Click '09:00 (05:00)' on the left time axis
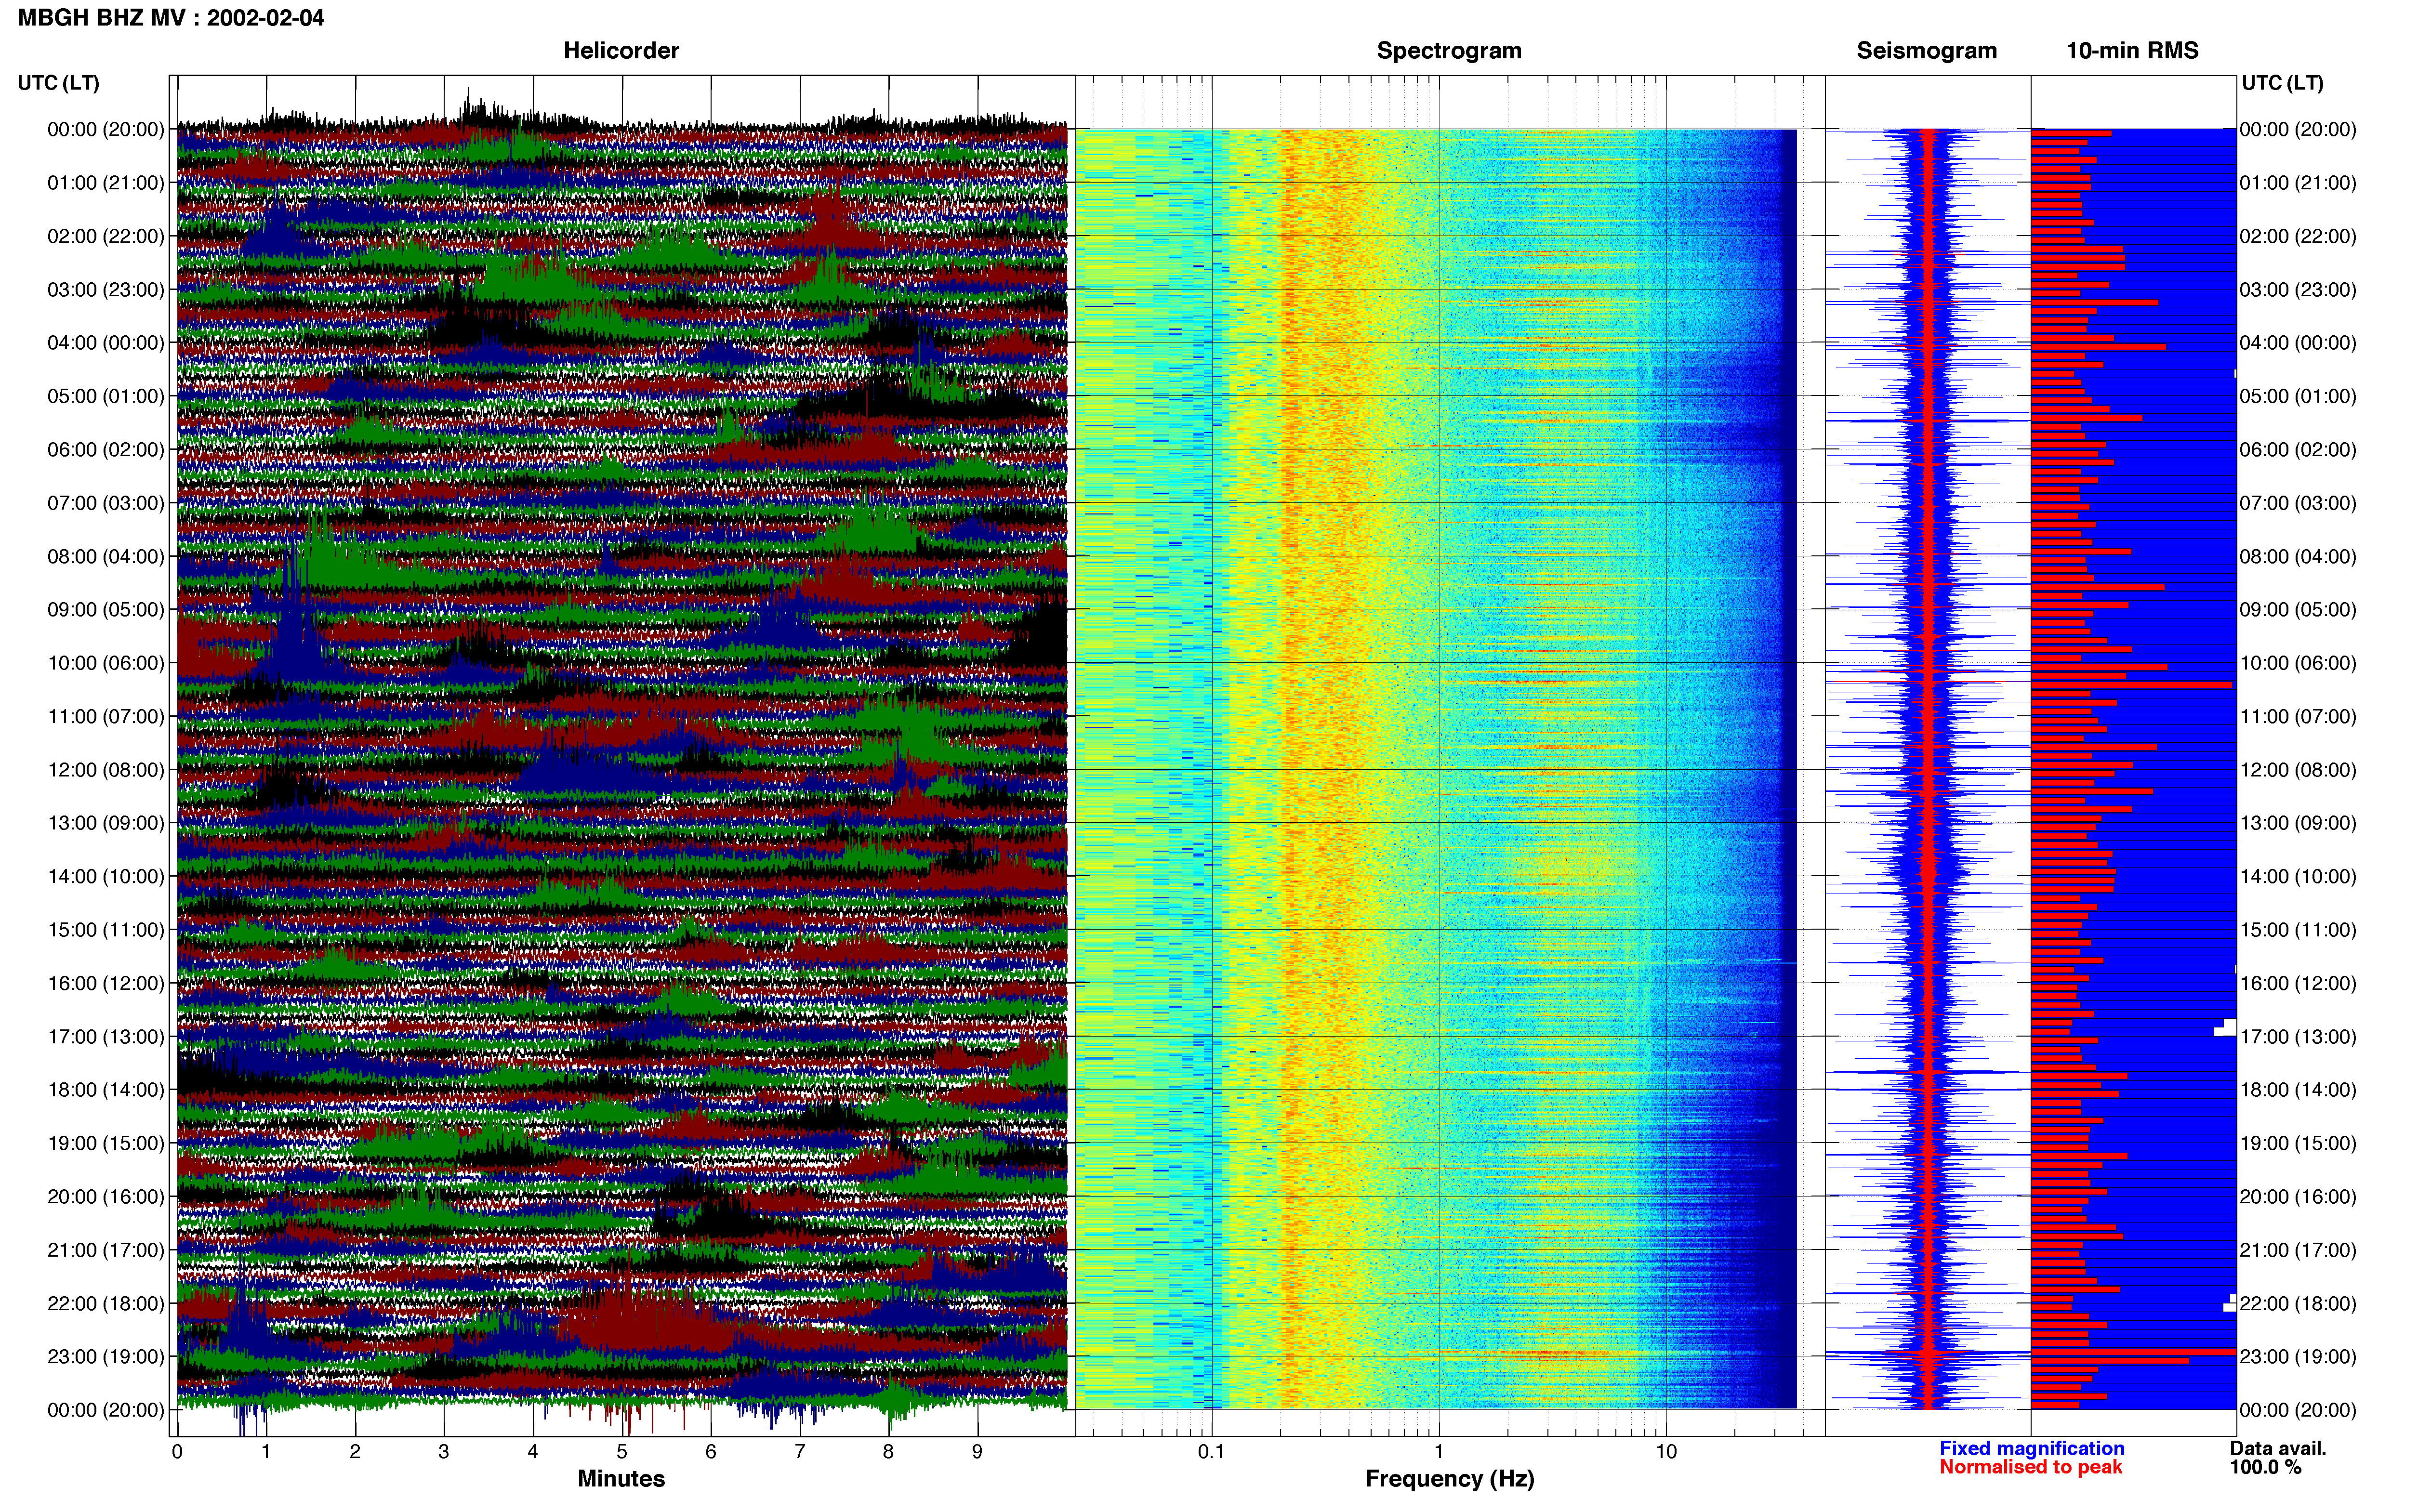 coord(105,610)
